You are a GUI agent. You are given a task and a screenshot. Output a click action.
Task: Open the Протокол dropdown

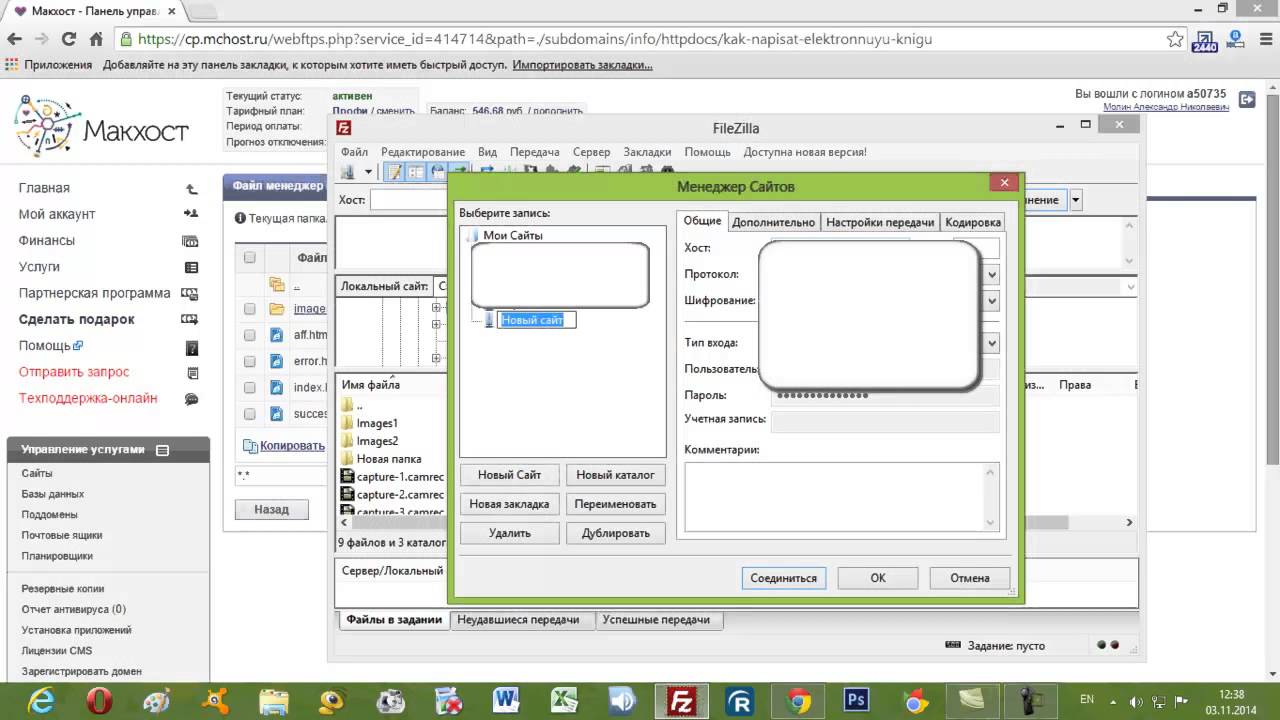point(991,275)
